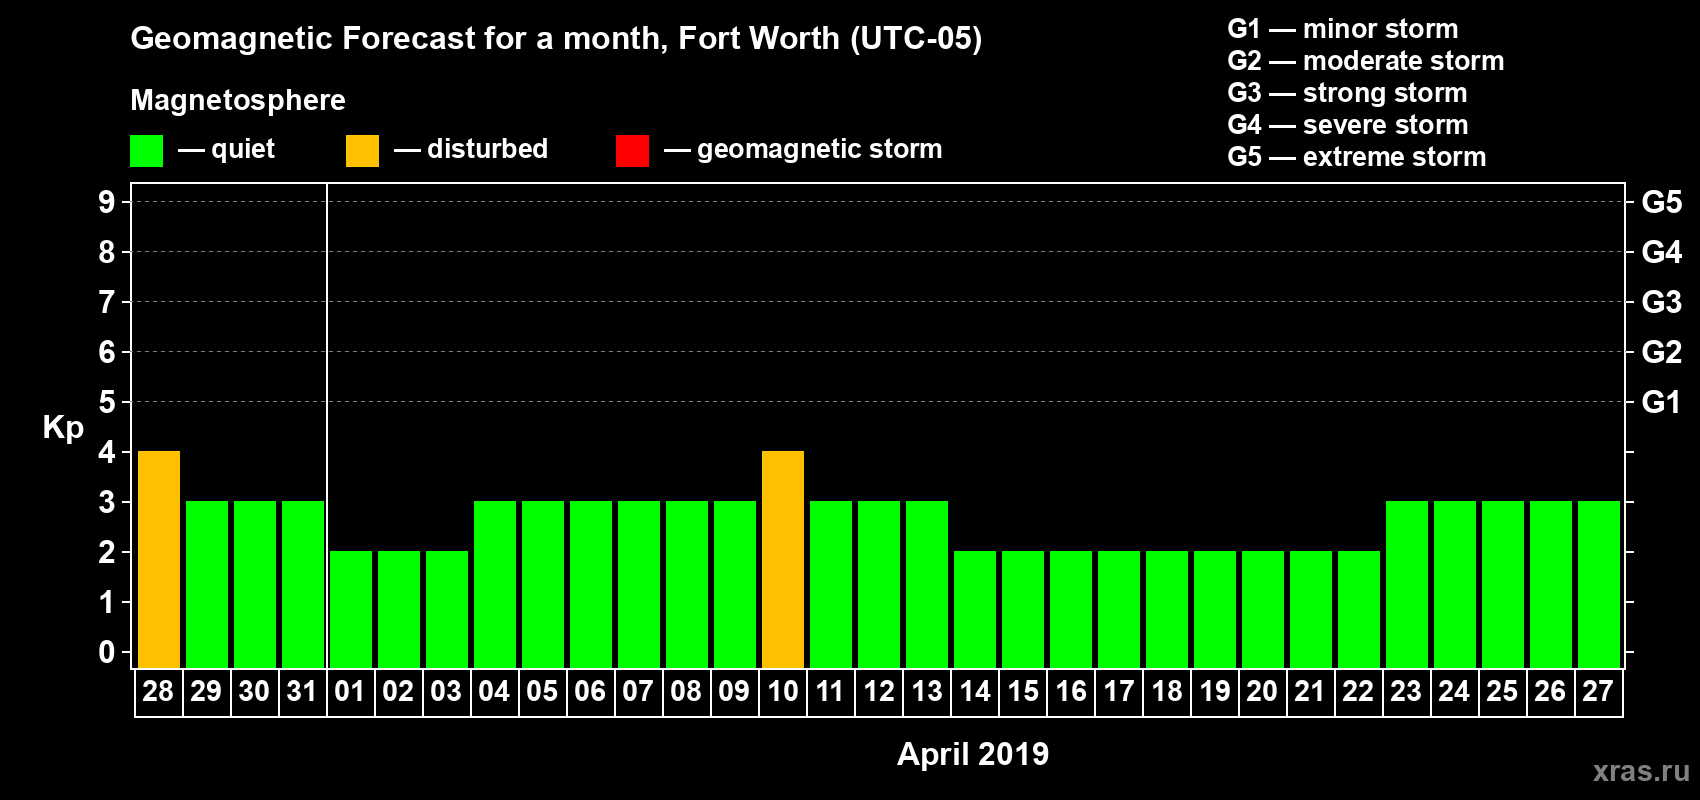Viewport: 1700px width, 800px height.
Task: Click the 'G5 — extreme storm' legend line
Action: [1357, 157]
